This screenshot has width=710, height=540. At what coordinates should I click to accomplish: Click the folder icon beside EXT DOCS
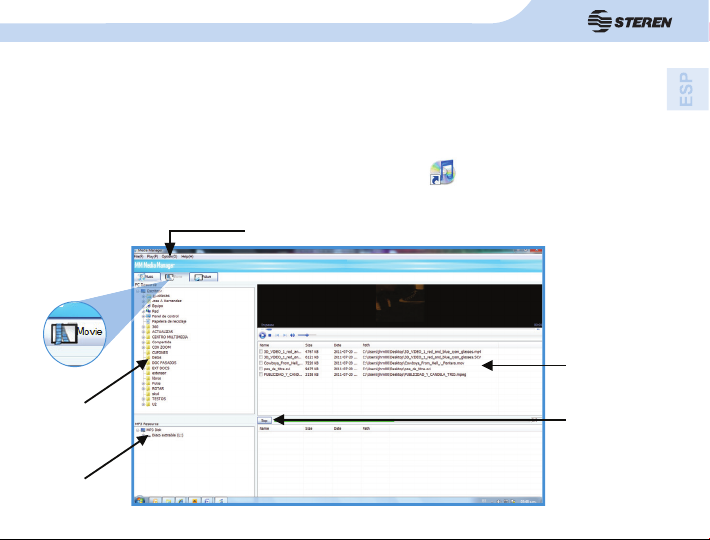pos(149,368)
